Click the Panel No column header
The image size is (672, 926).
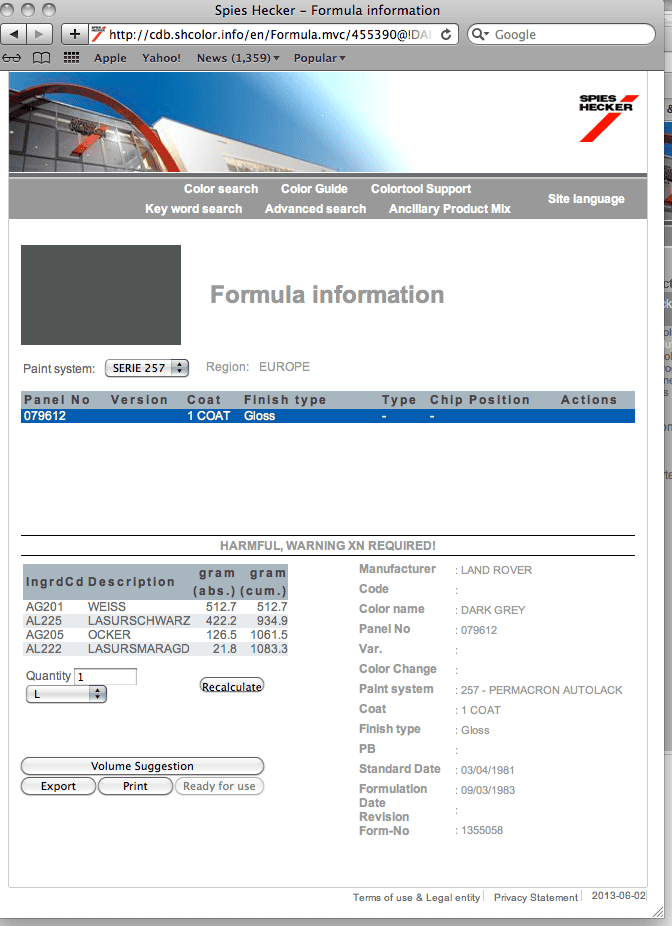click(x=57, y=400)
